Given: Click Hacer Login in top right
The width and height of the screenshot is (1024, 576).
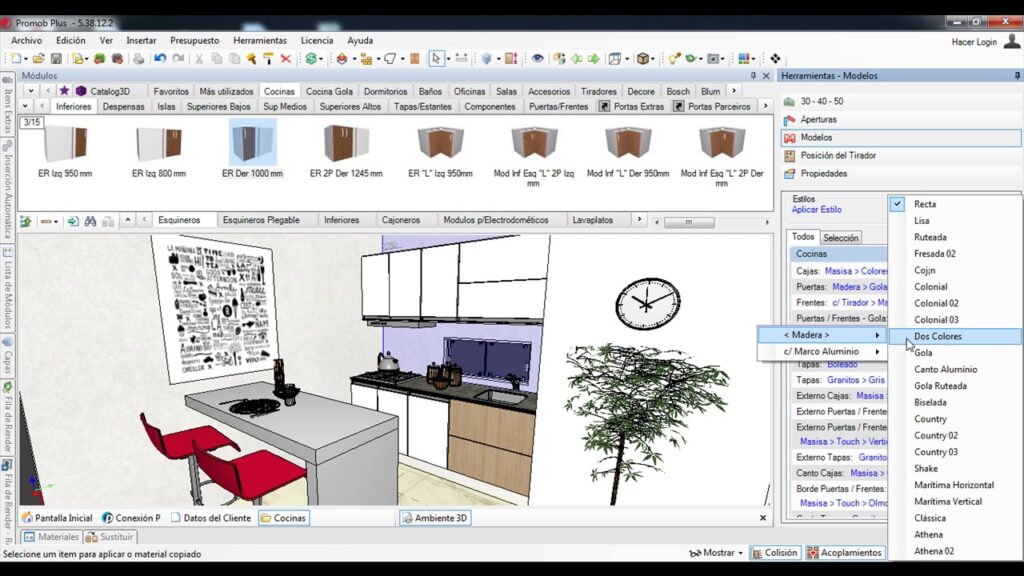Looking at the screenshot, I should 974,42.
